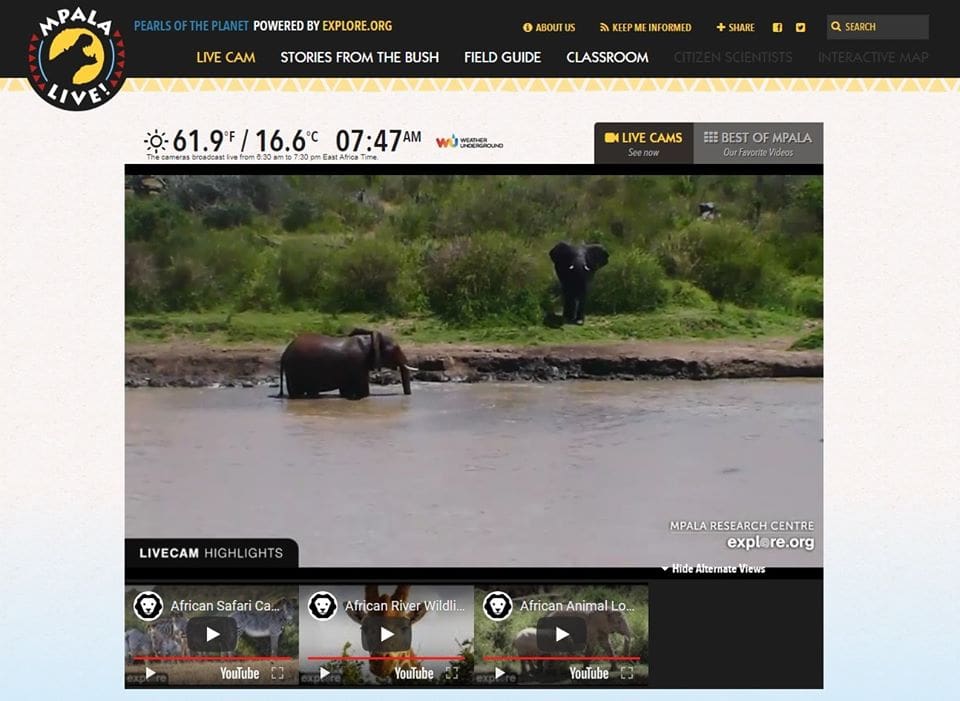Open YouTube logo on African Animal video

[x=589, y=673]
